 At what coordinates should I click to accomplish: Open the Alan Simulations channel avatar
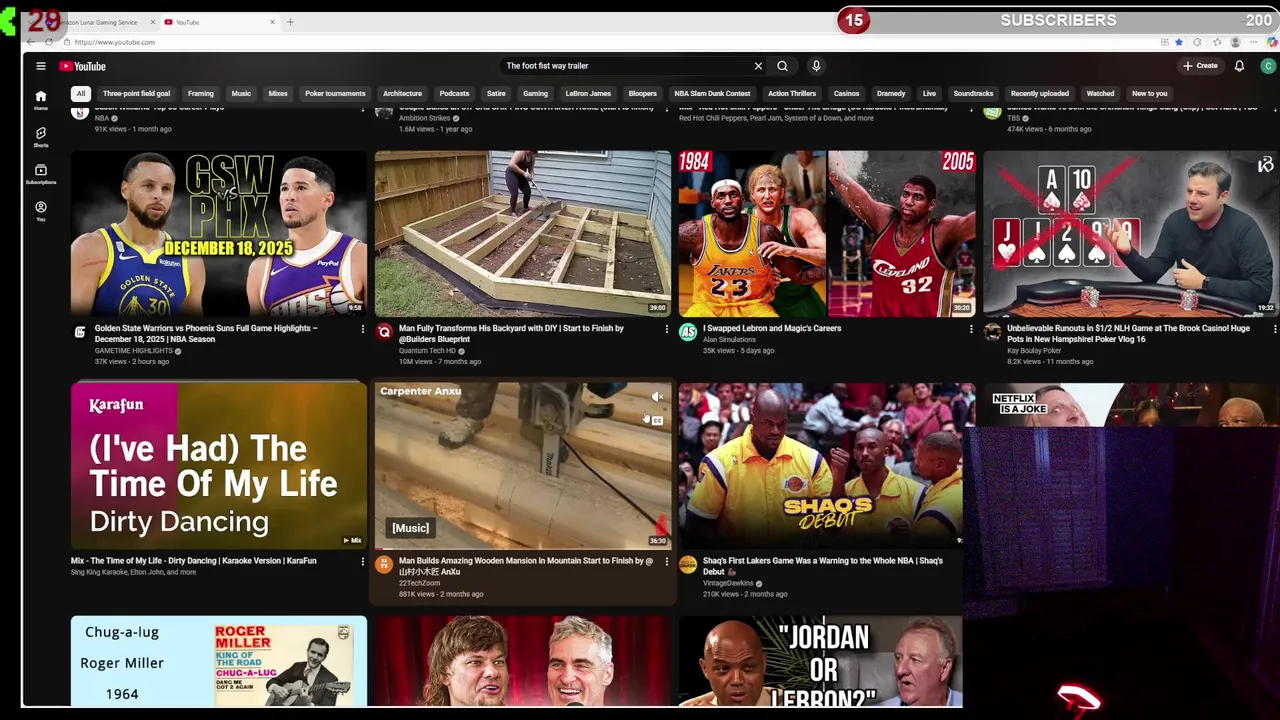click(688, 332)
